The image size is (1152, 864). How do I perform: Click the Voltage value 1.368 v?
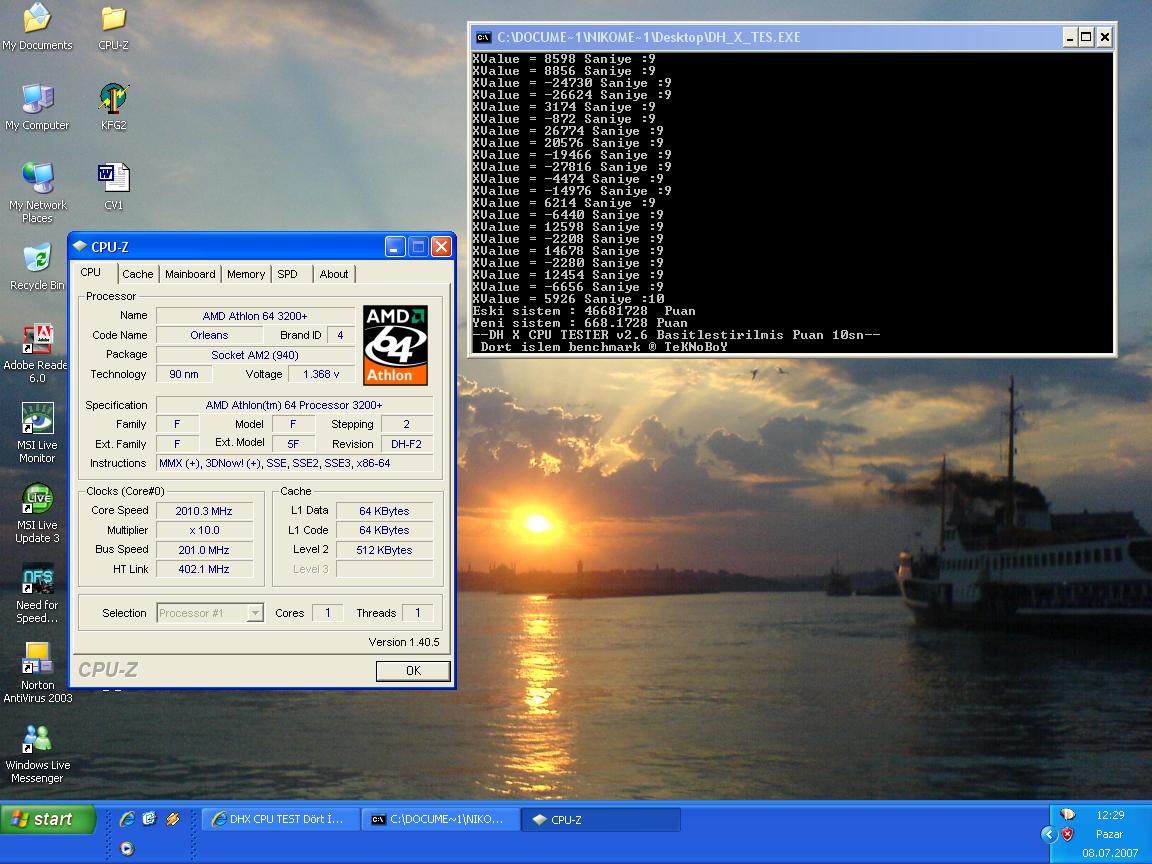[x=321, y=374]
